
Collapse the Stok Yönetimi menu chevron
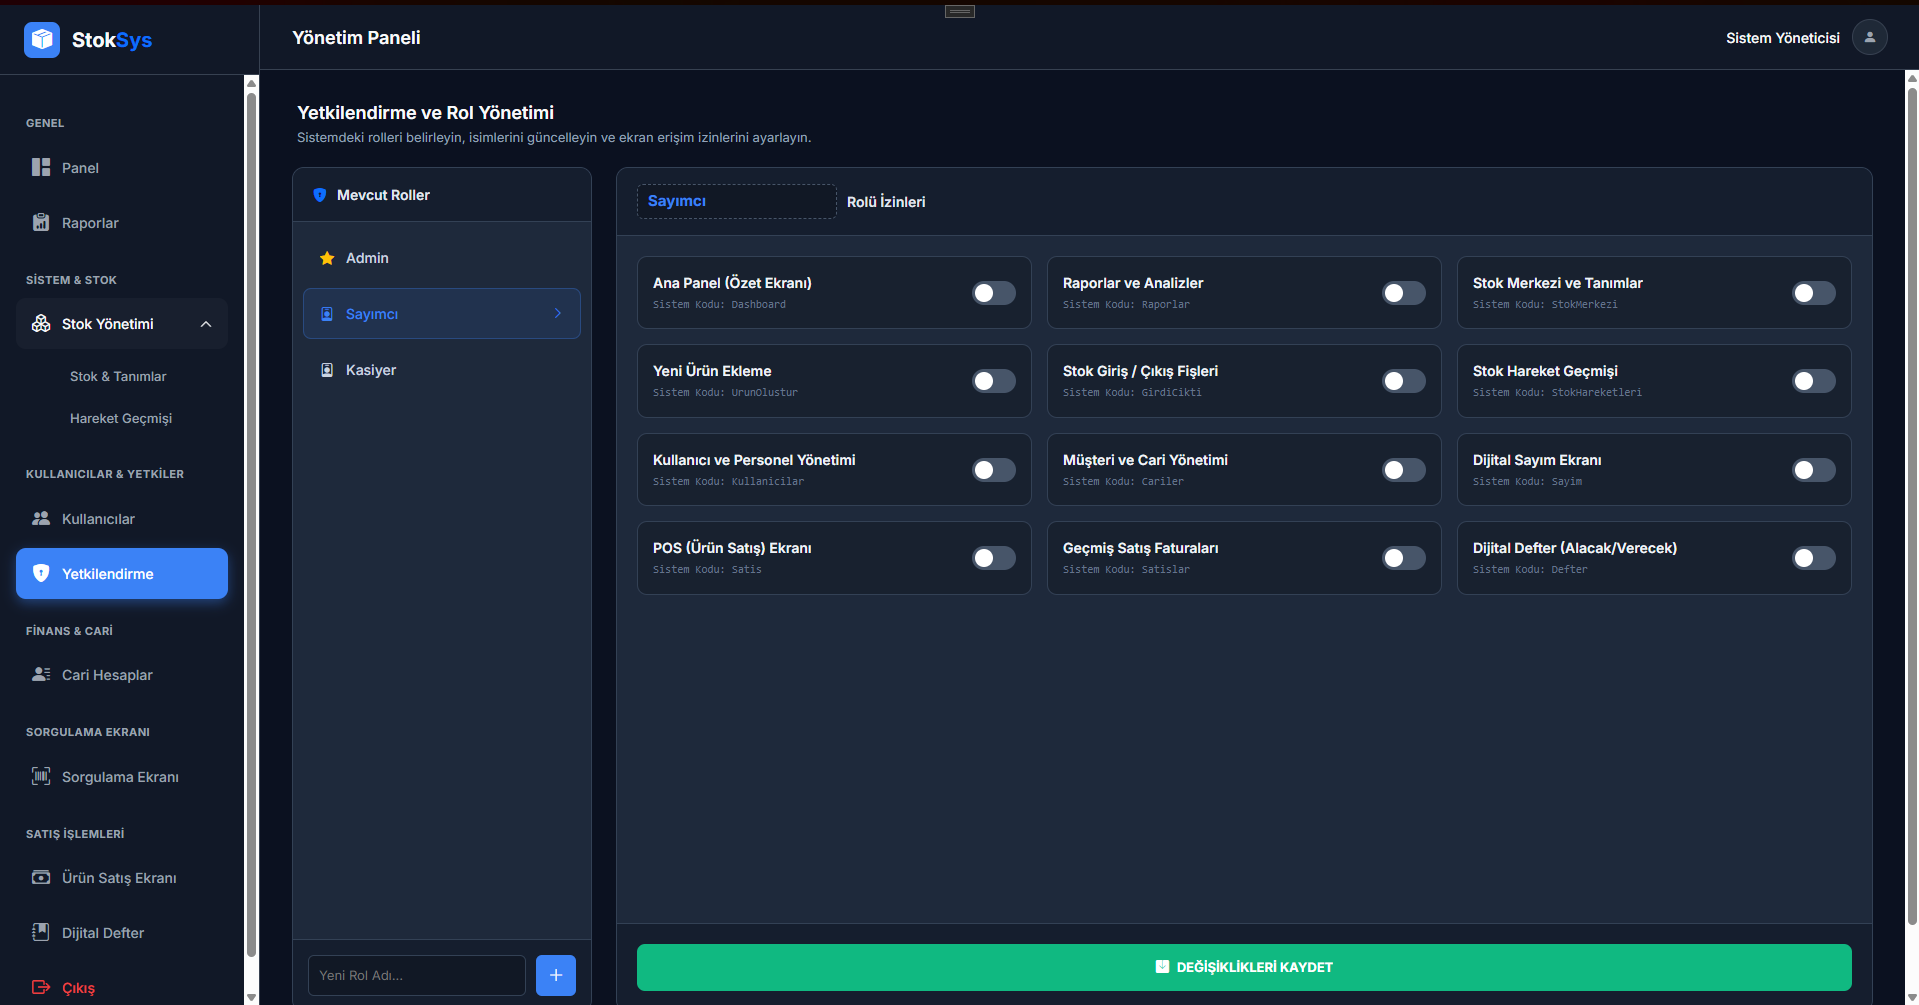pos(206,324)
